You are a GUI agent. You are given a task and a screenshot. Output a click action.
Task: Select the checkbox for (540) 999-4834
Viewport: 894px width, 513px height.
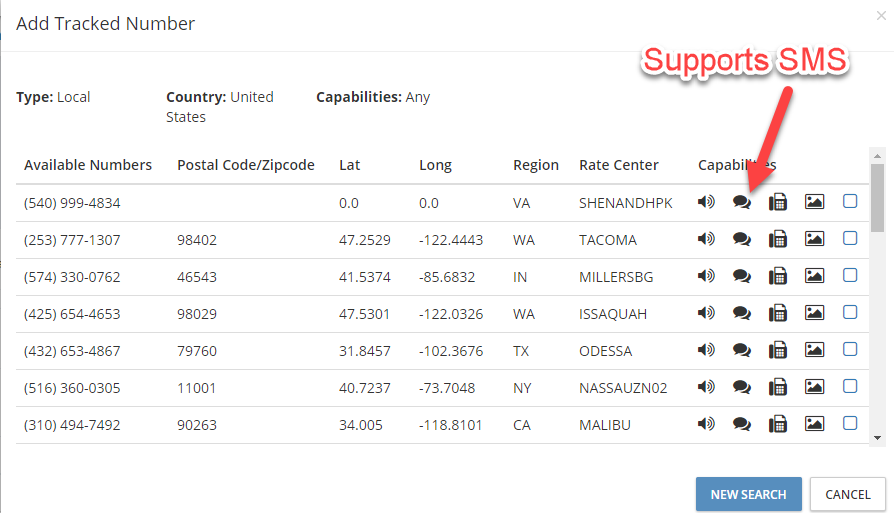tap(850, 201)
